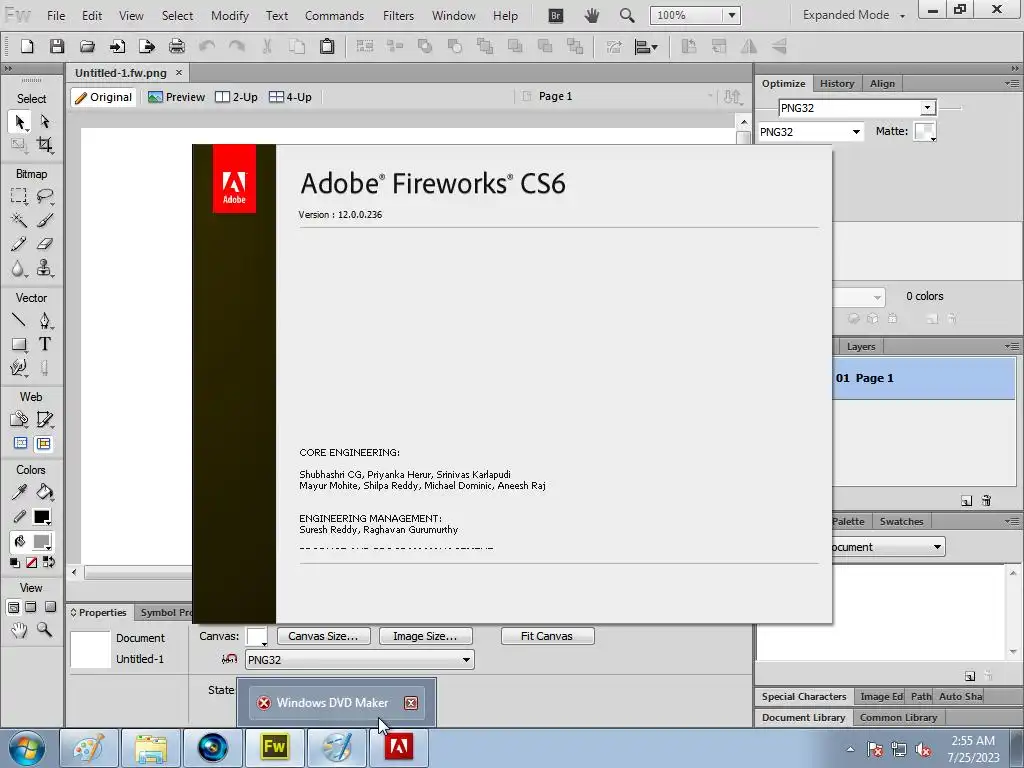The width and height of the screenshot is (1024, 768).
Task: Open Adobe Bridge from the menu bar
Action: click(556, 15)
